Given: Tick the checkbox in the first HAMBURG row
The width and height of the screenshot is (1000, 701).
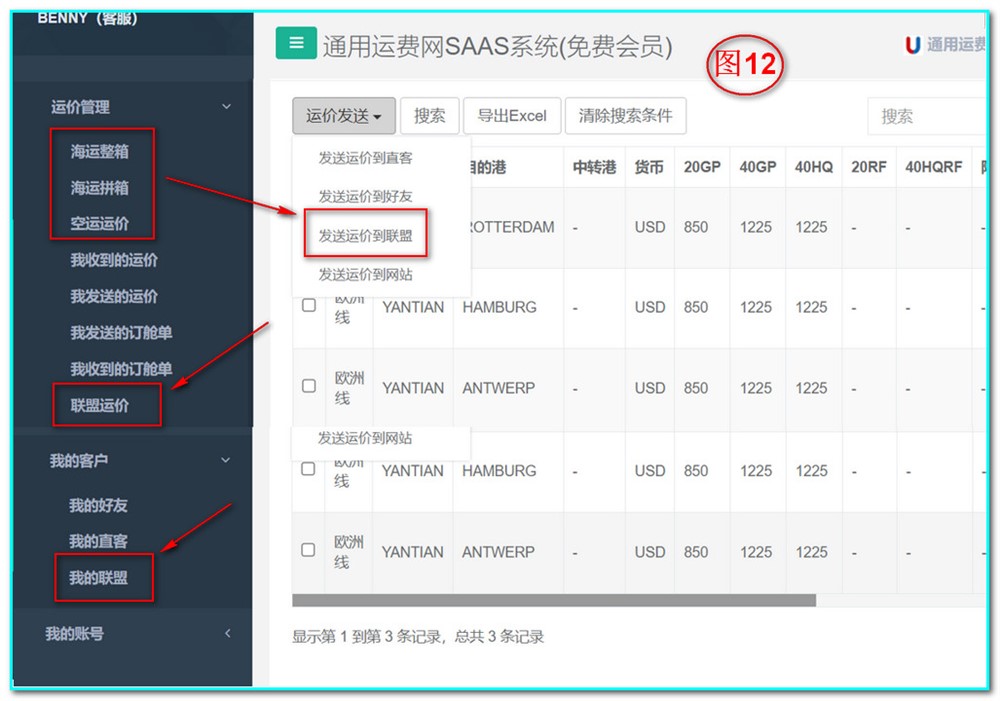Looking at the screenshot, I should pyautogui.click(x=309, y=305).
